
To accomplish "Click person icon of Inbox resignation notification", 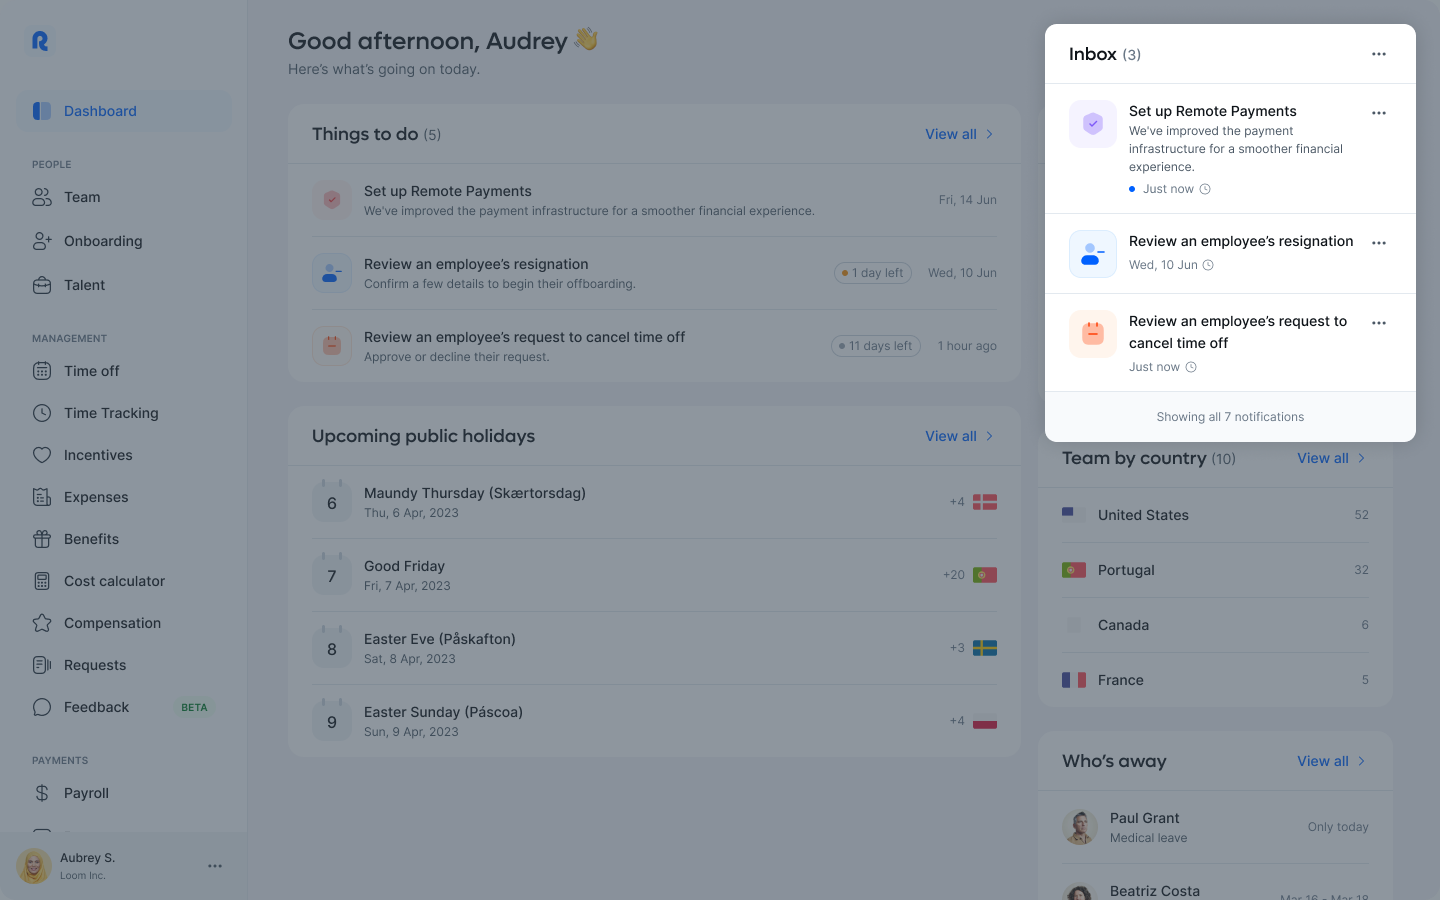I will [x=1093, y=254].
